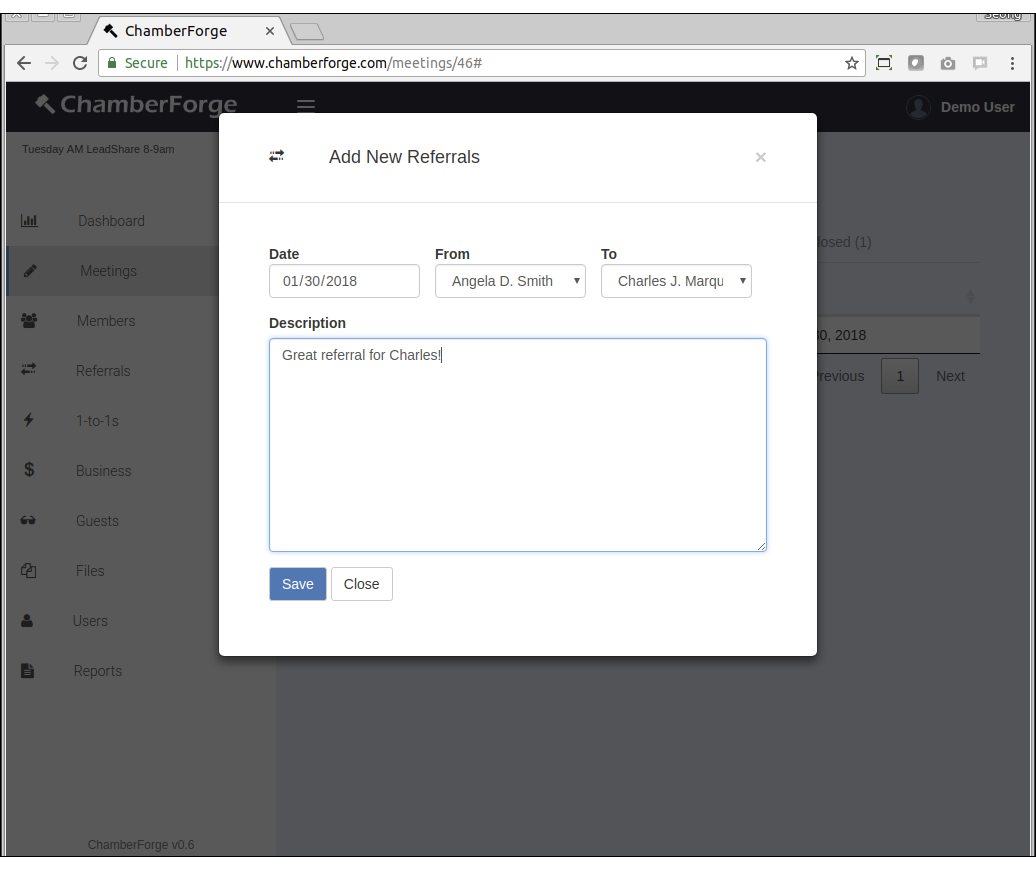Close the Add New Referrals dialog

760,157
